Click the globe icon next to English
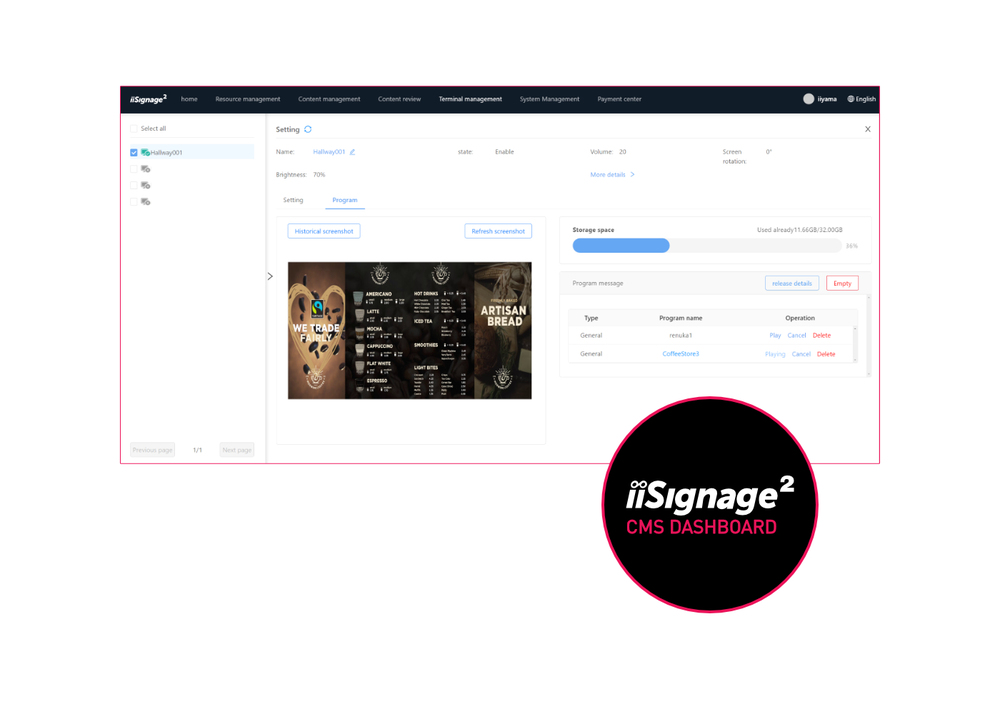The height and width of the screenshot is (714, 1000). 850,99
